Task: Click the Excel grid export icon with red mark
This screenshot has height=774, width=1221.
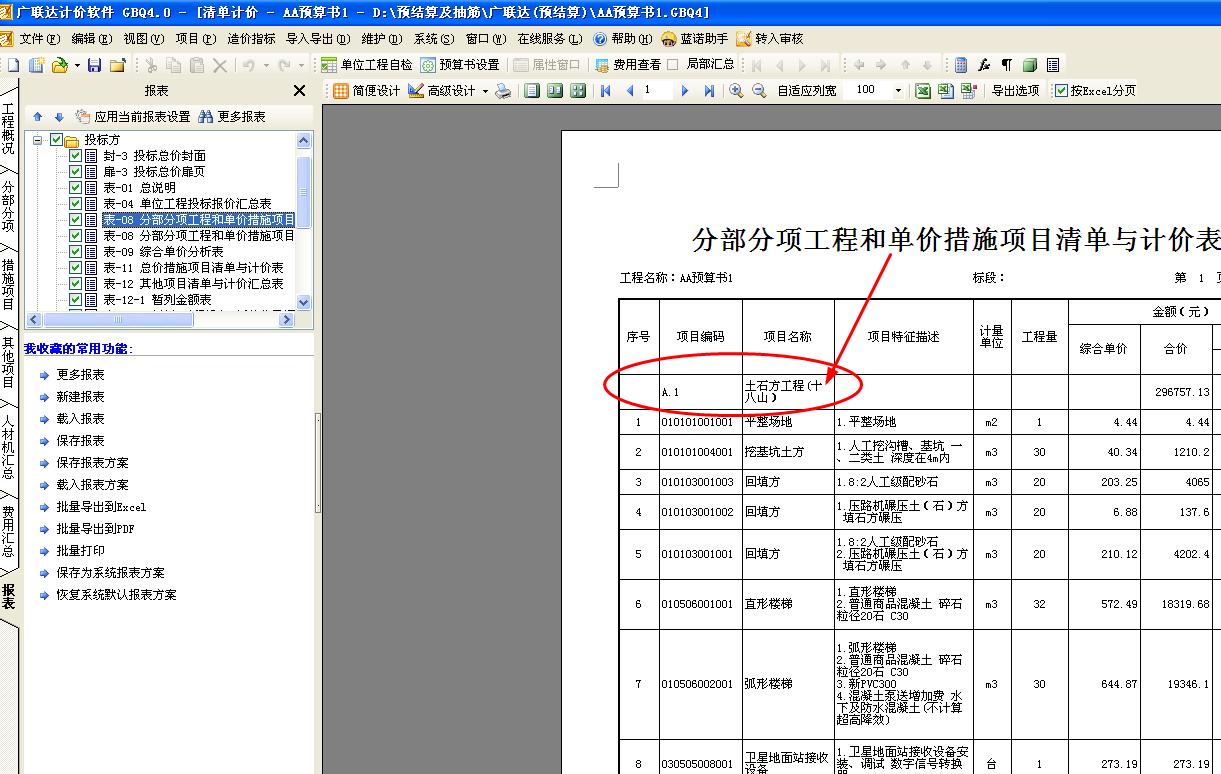Action: click(968, 91)
